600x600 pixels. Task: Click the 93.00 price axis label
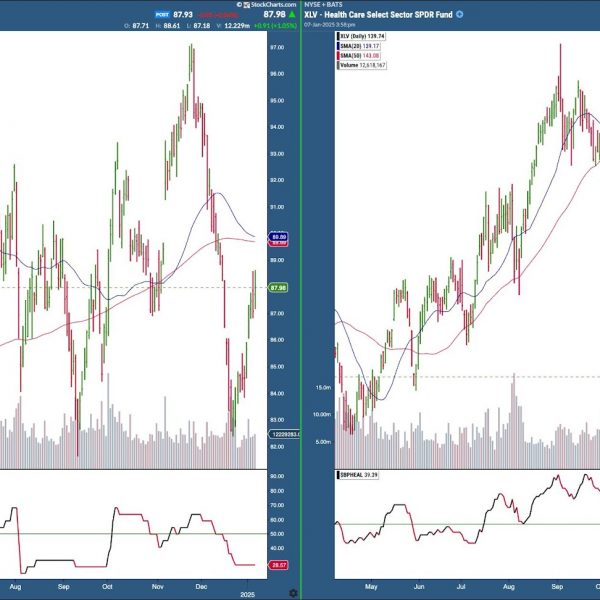coord(277,154)
